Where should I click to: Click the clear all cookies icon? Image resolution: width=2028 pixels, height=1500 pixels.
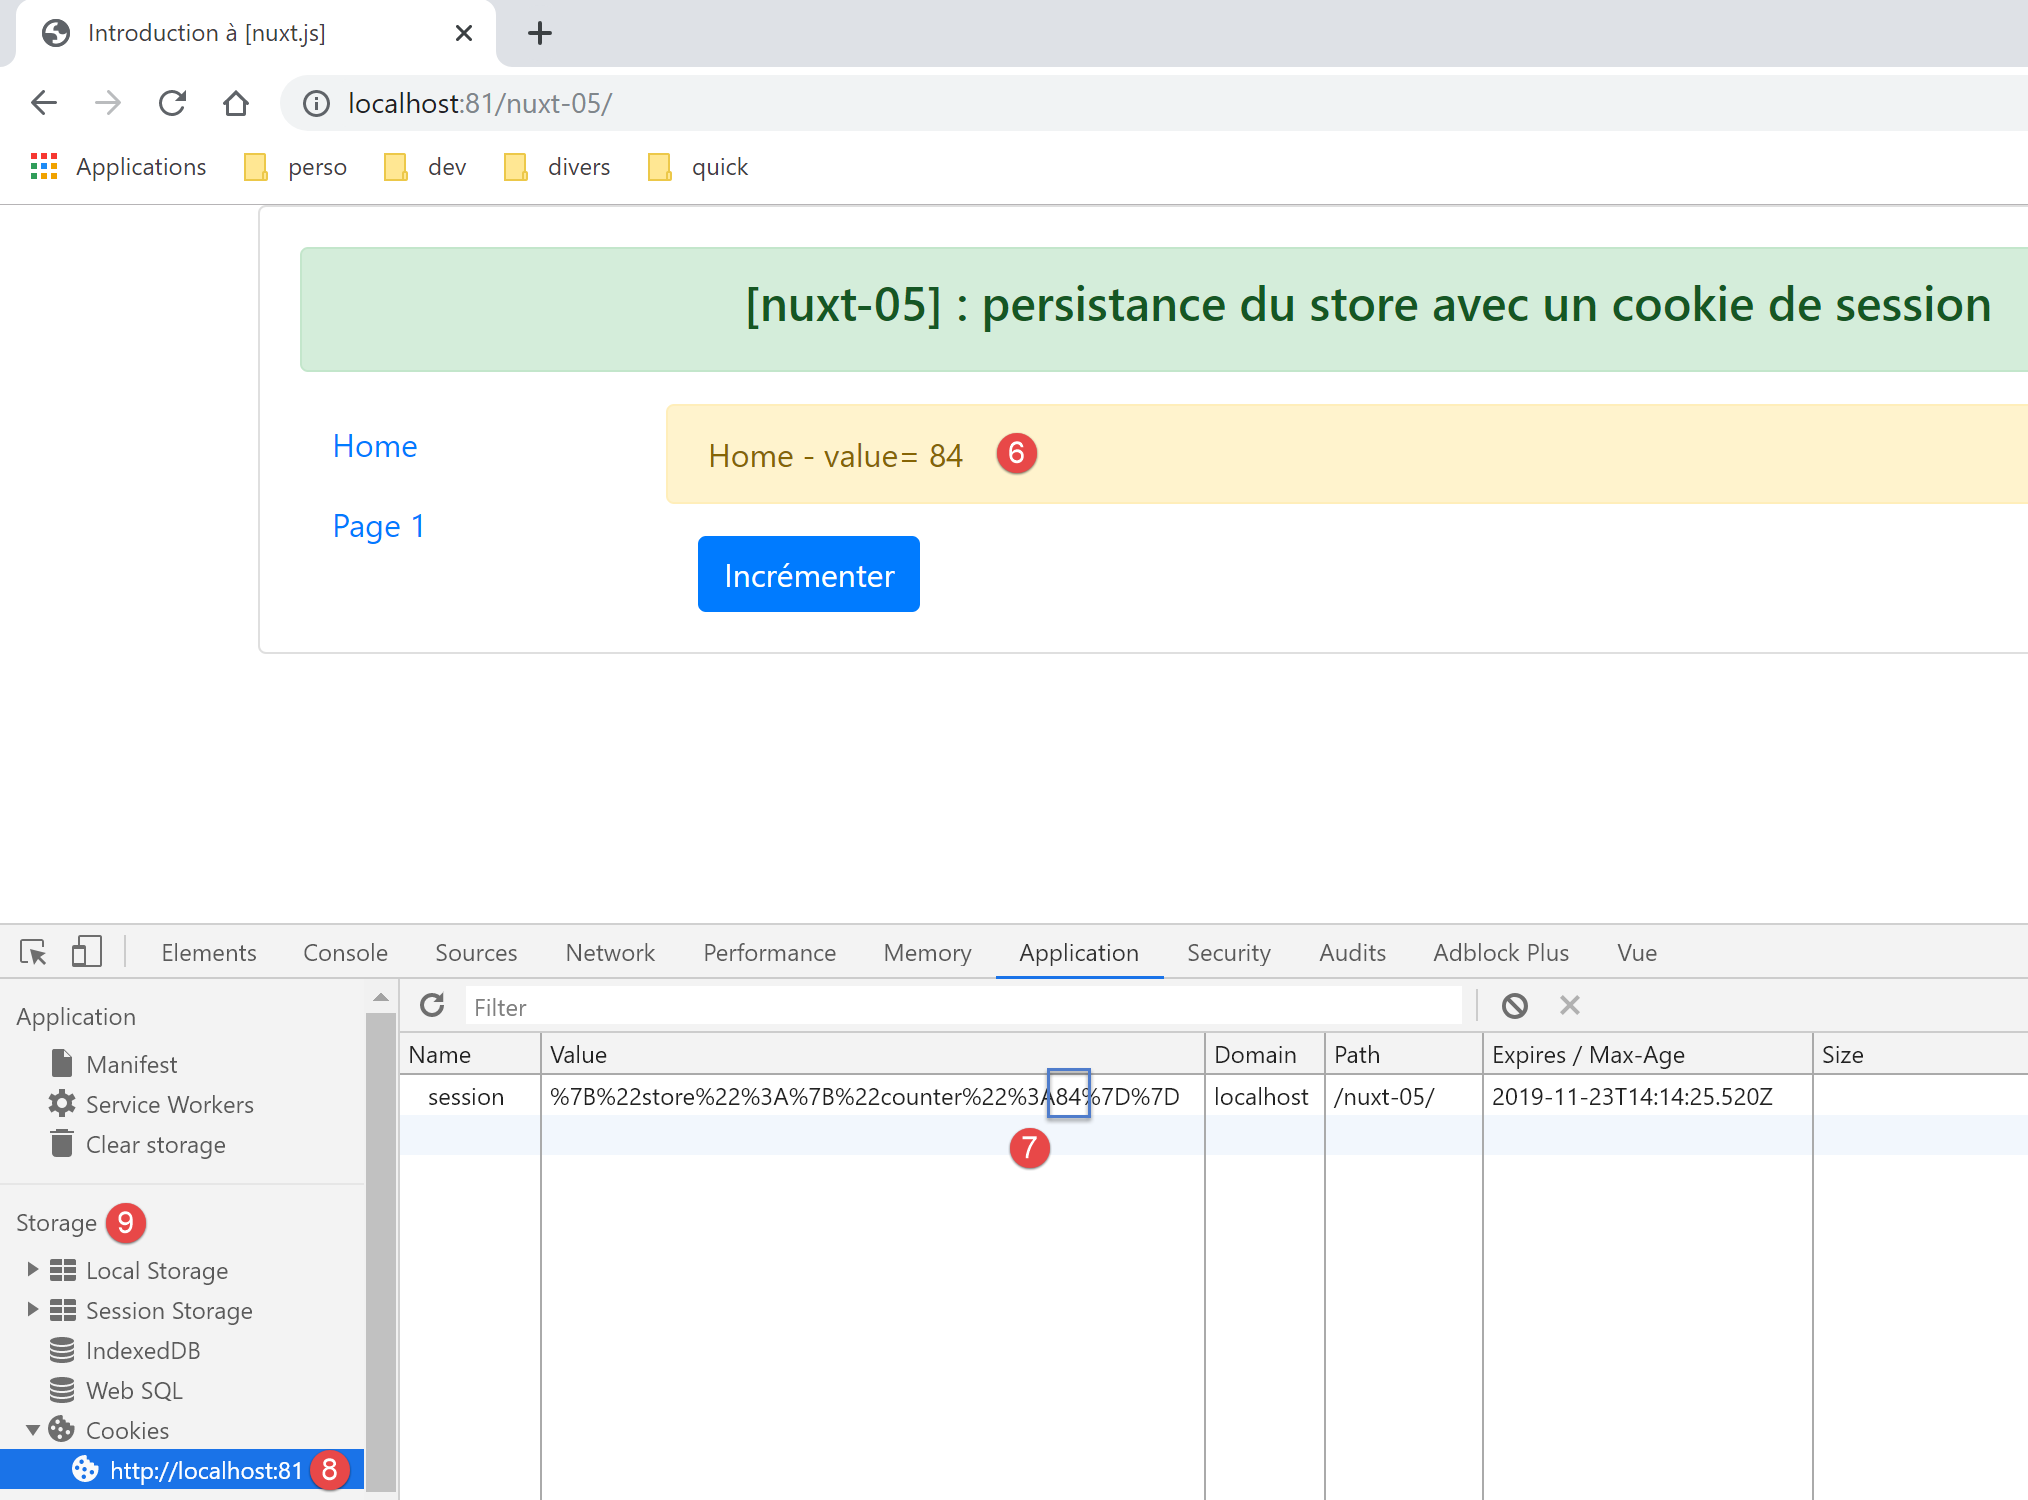[1514, 1005]
